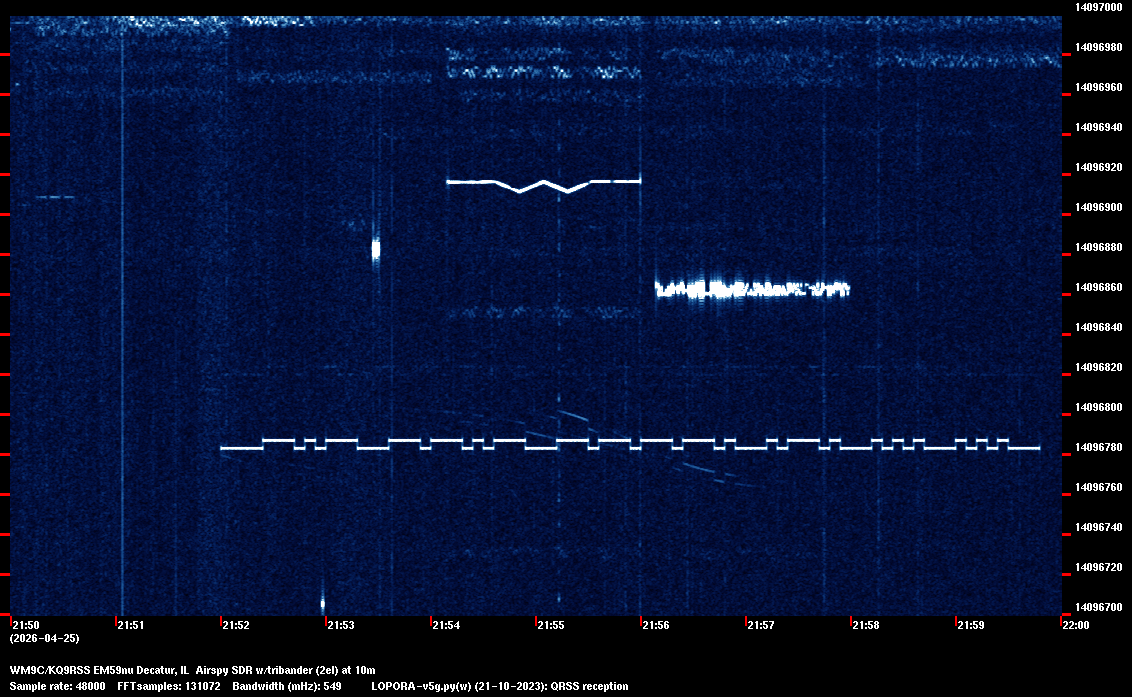
Task: Click the 22:00 time axis label
Action: pos(1076,625)
